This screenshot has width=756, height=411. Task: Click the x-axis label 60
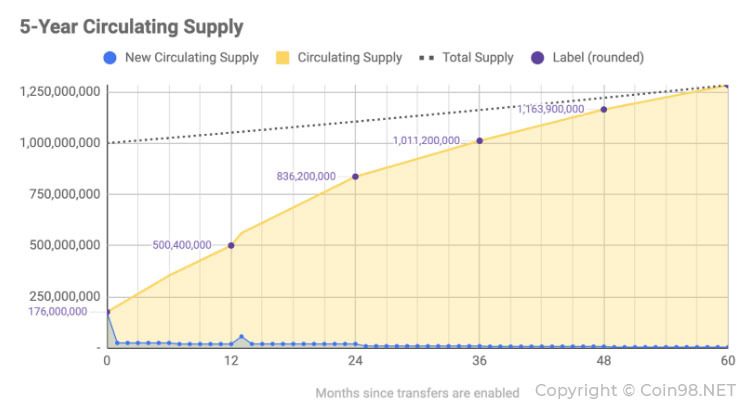728,361
